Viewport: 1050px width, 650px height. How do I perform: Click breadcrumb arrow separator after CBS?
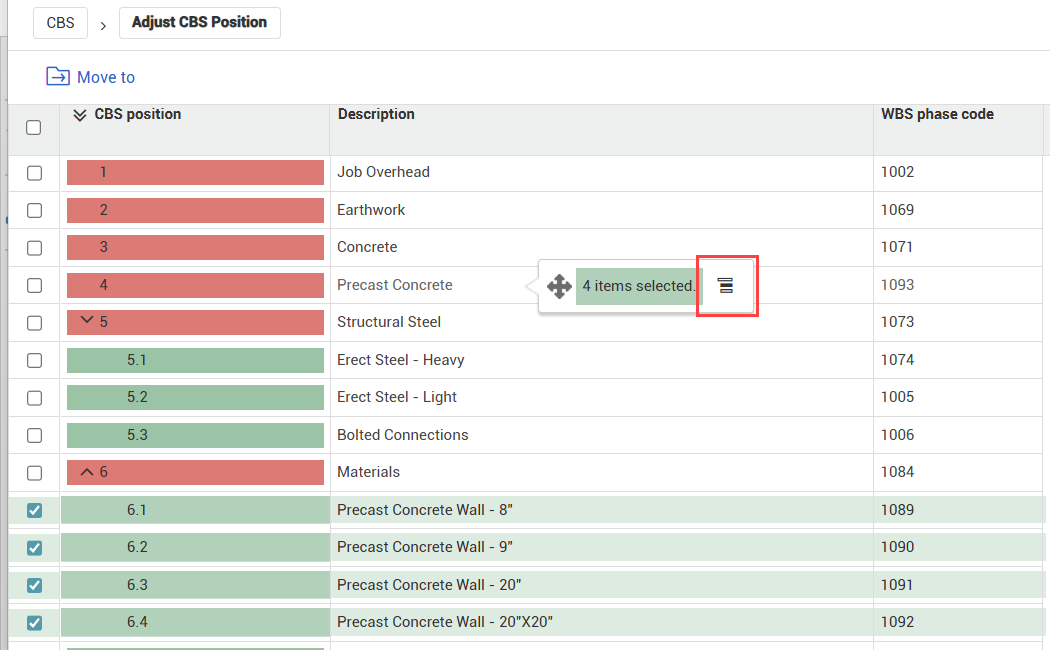(103, 24)
